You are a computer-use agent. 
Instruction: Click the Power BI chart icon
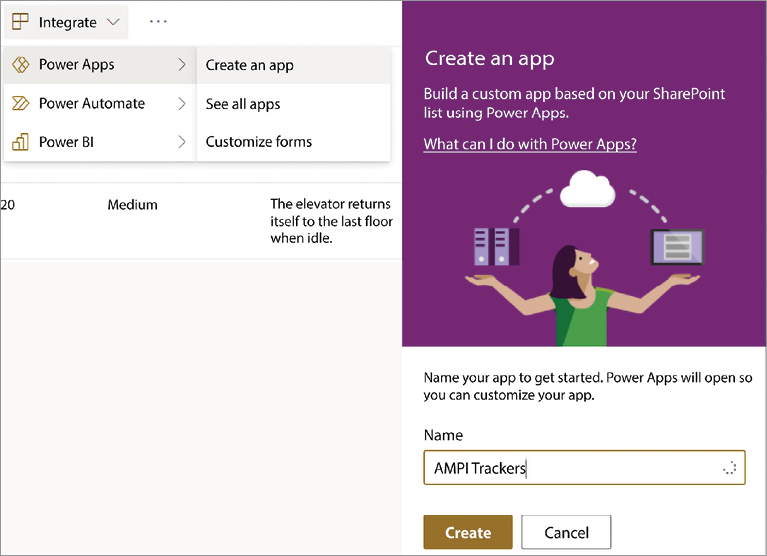21,142
